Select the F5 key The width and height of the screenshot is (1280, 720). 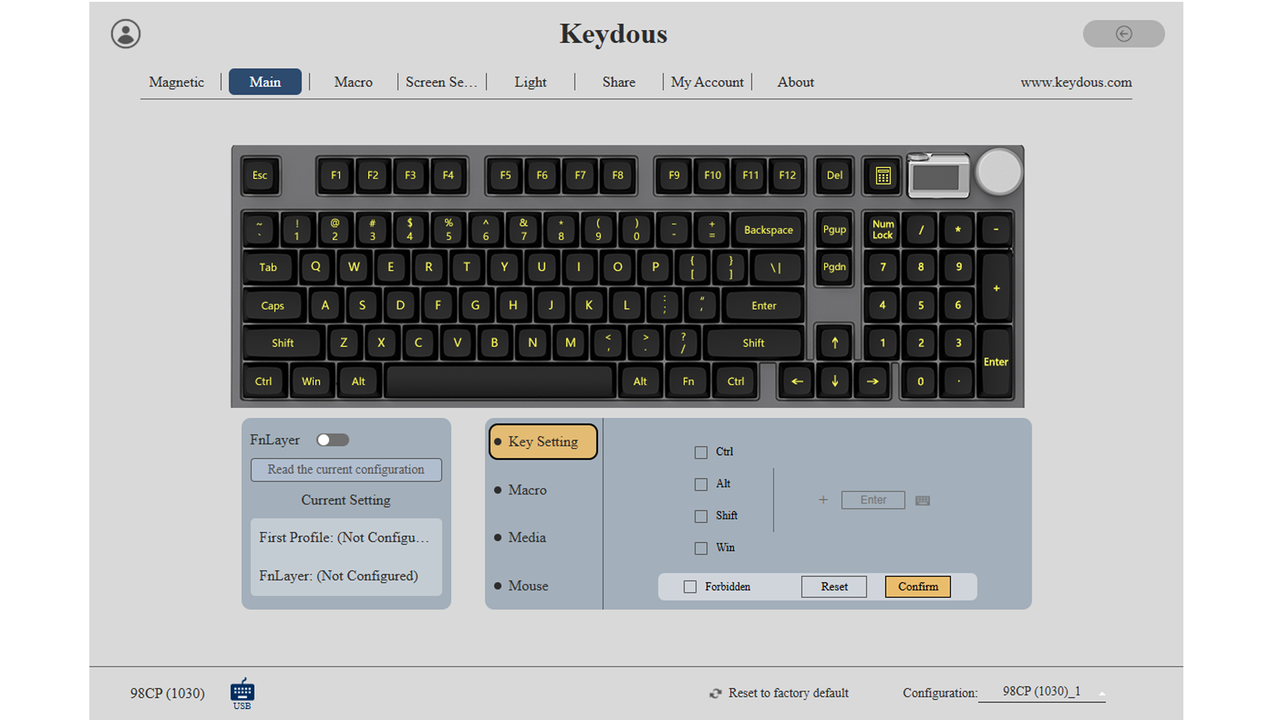pyautogui.click(x=505, y=175)
